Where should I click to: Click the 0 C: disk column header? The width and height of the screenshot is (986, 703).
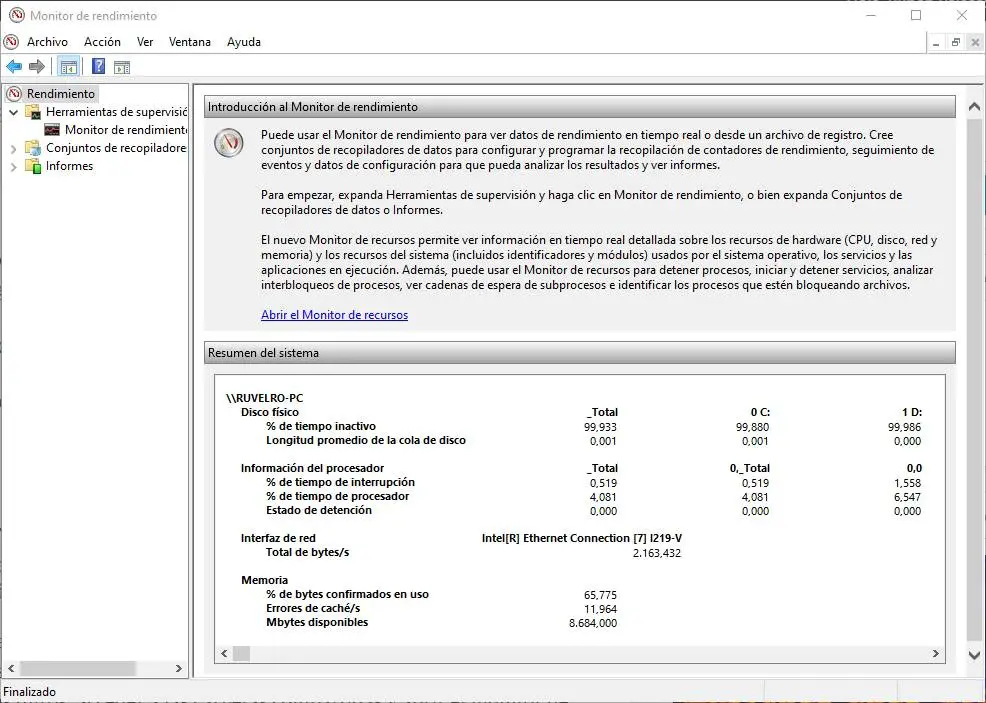pyautogui.click(x=760, y=412)
